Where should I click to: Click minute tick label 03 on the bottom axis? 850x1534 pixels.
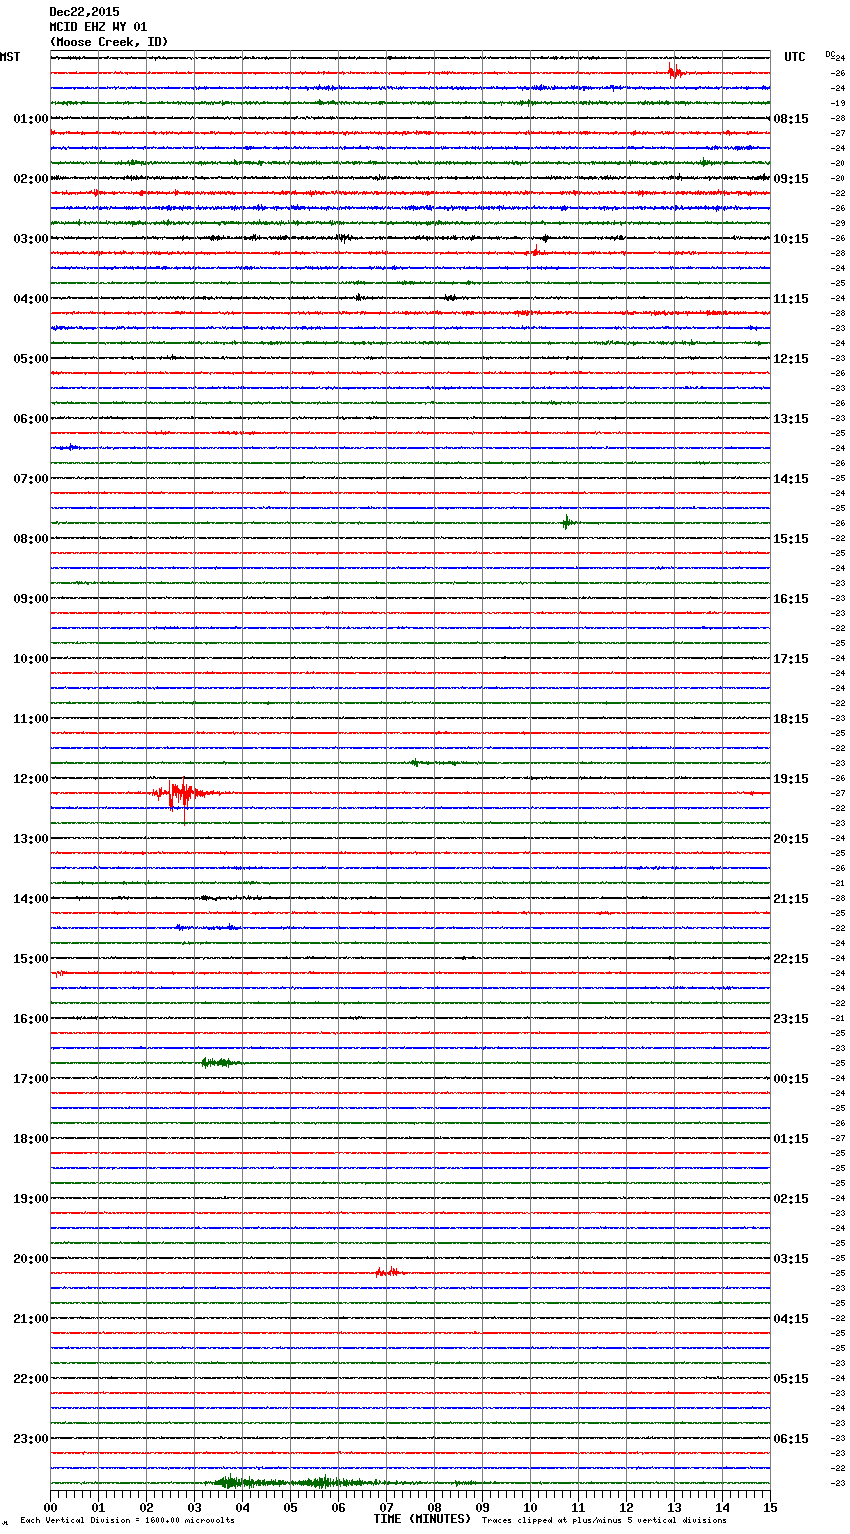click(194, 1507)
